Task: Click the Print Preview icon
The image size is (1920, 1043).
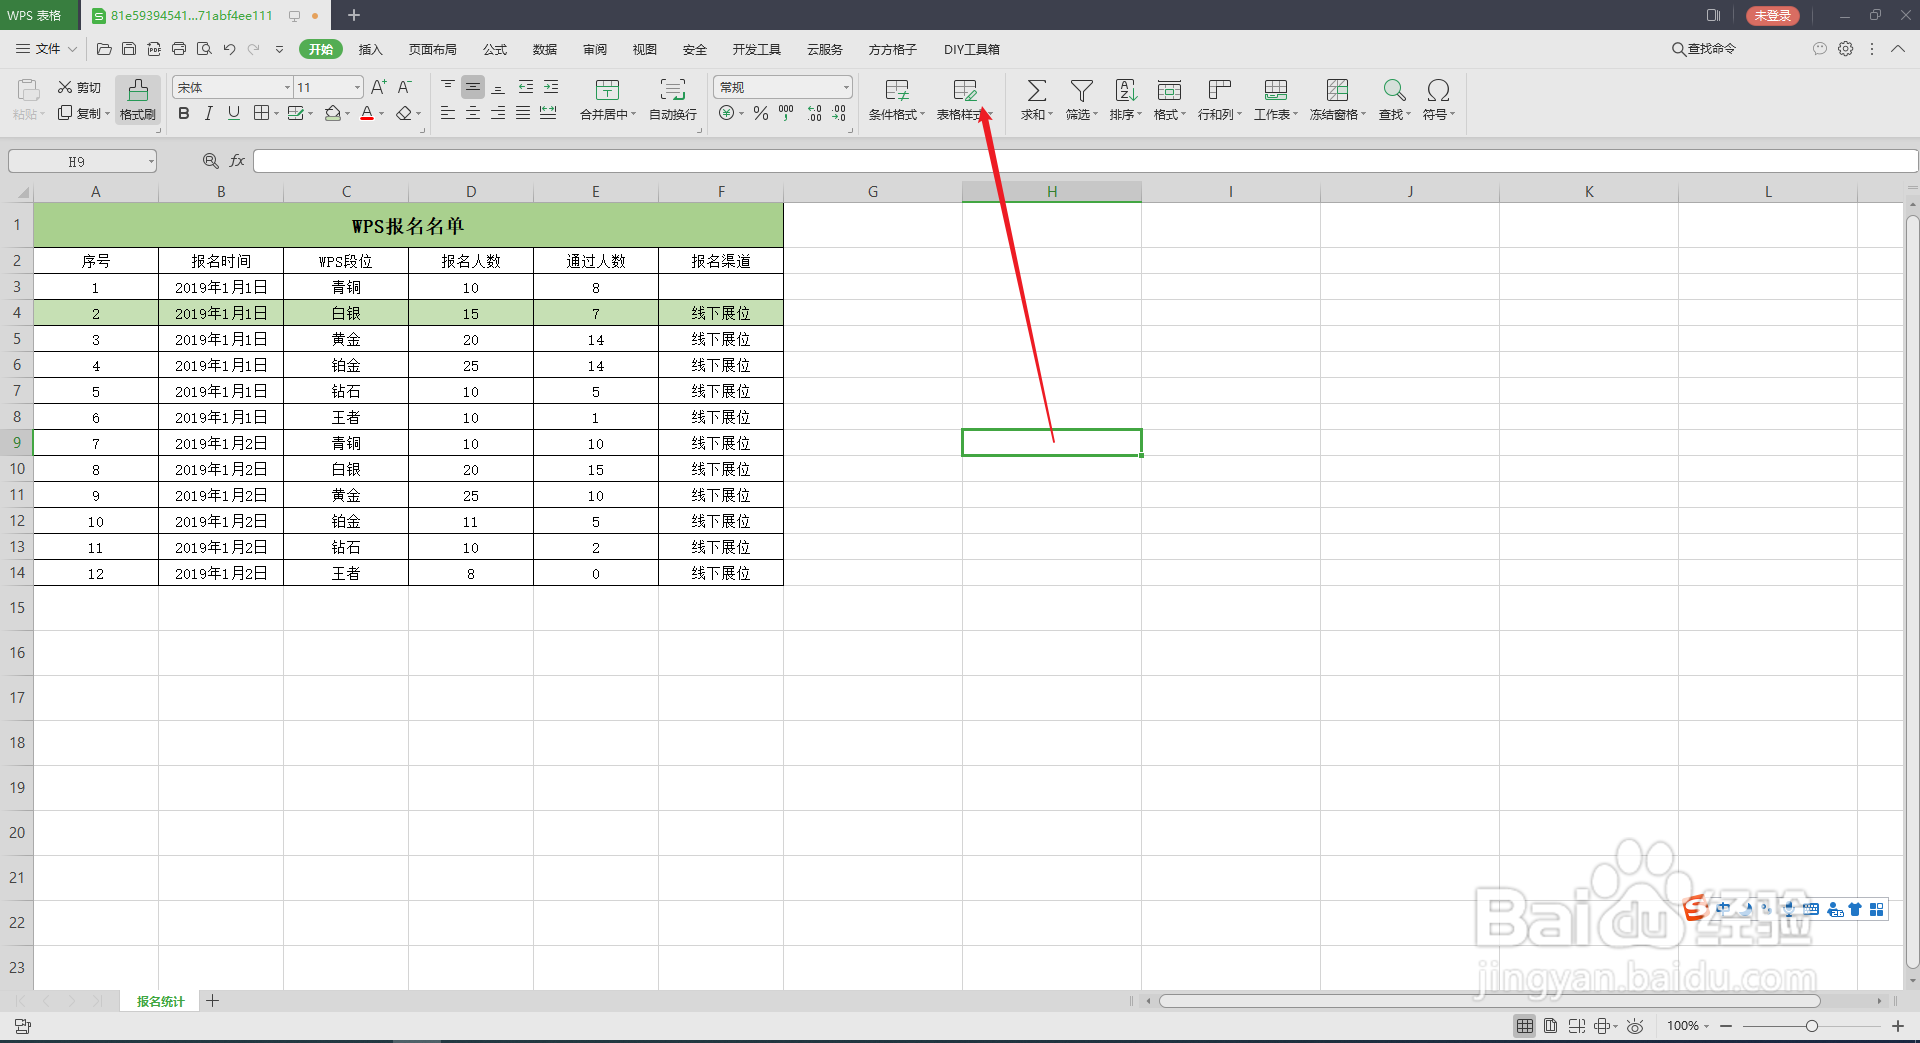Action: pos(204,49)
